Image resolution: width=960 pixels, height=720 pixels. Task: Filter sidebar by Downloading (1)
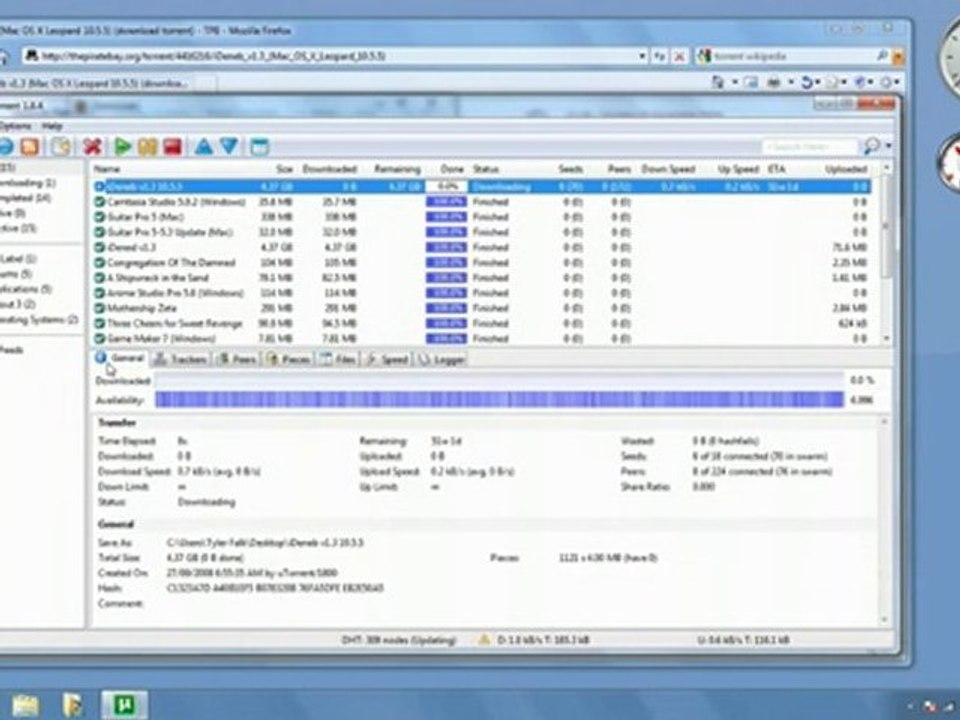[x=28, y=183]
